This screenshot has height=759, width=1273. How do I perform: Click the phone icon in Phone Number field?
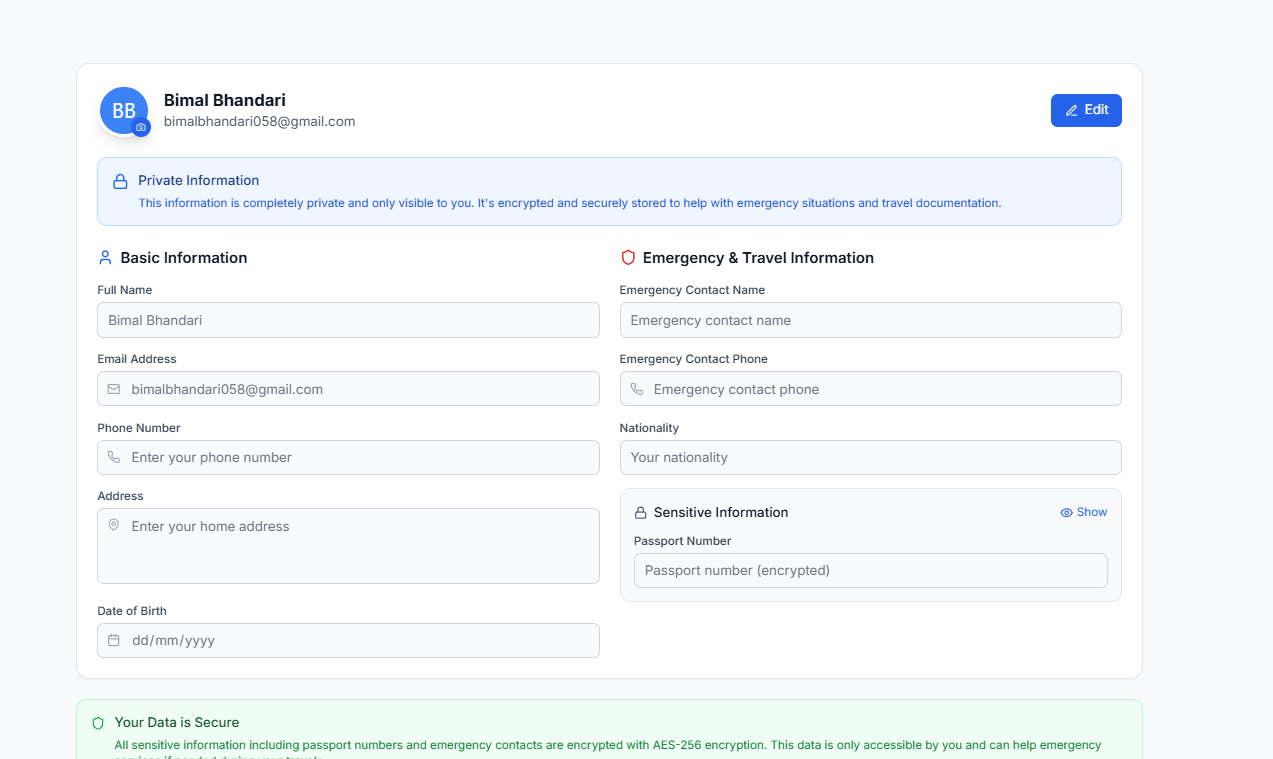[x=114, y=457]
